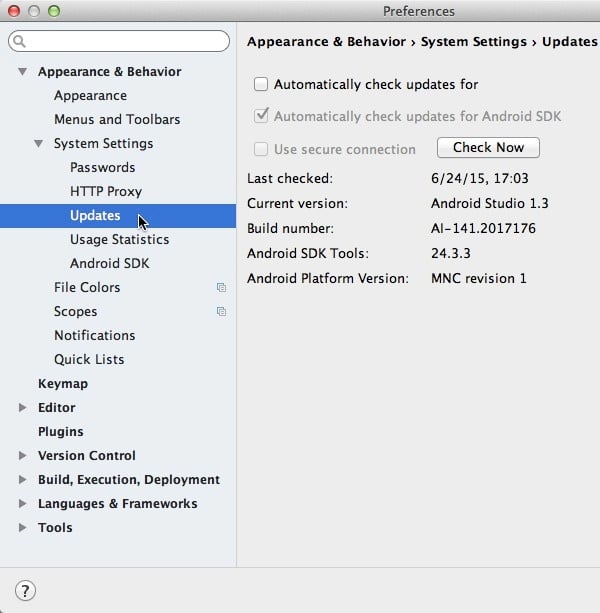Image resolution: width=600 pixels, height=613 pixels.
Task: Open Keymap settings
Action: click(63, 384)
